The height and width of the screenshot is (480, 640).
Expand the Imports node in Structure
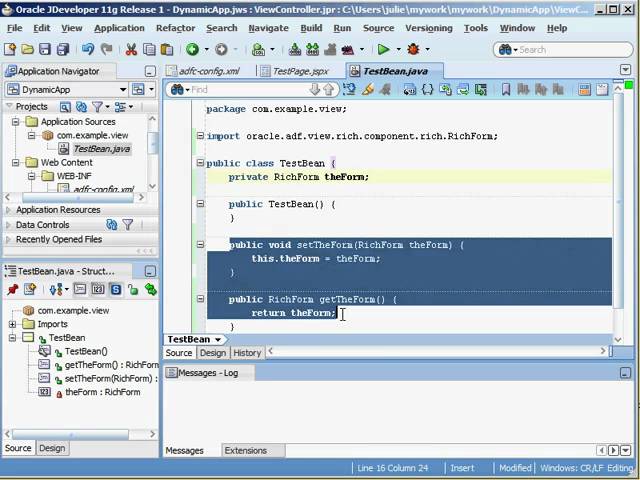coord(13,324)
